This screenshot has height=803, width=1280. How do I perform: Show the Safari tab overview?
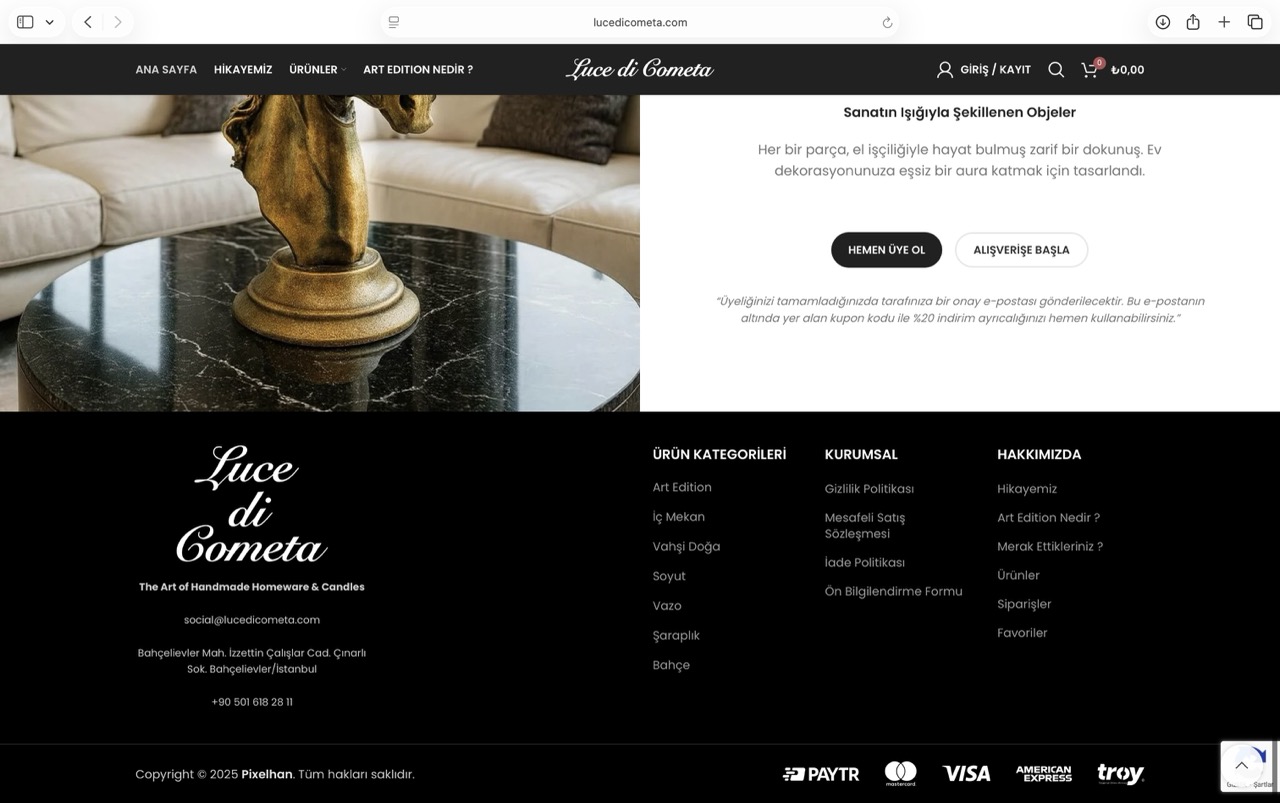click(1255, 22)
